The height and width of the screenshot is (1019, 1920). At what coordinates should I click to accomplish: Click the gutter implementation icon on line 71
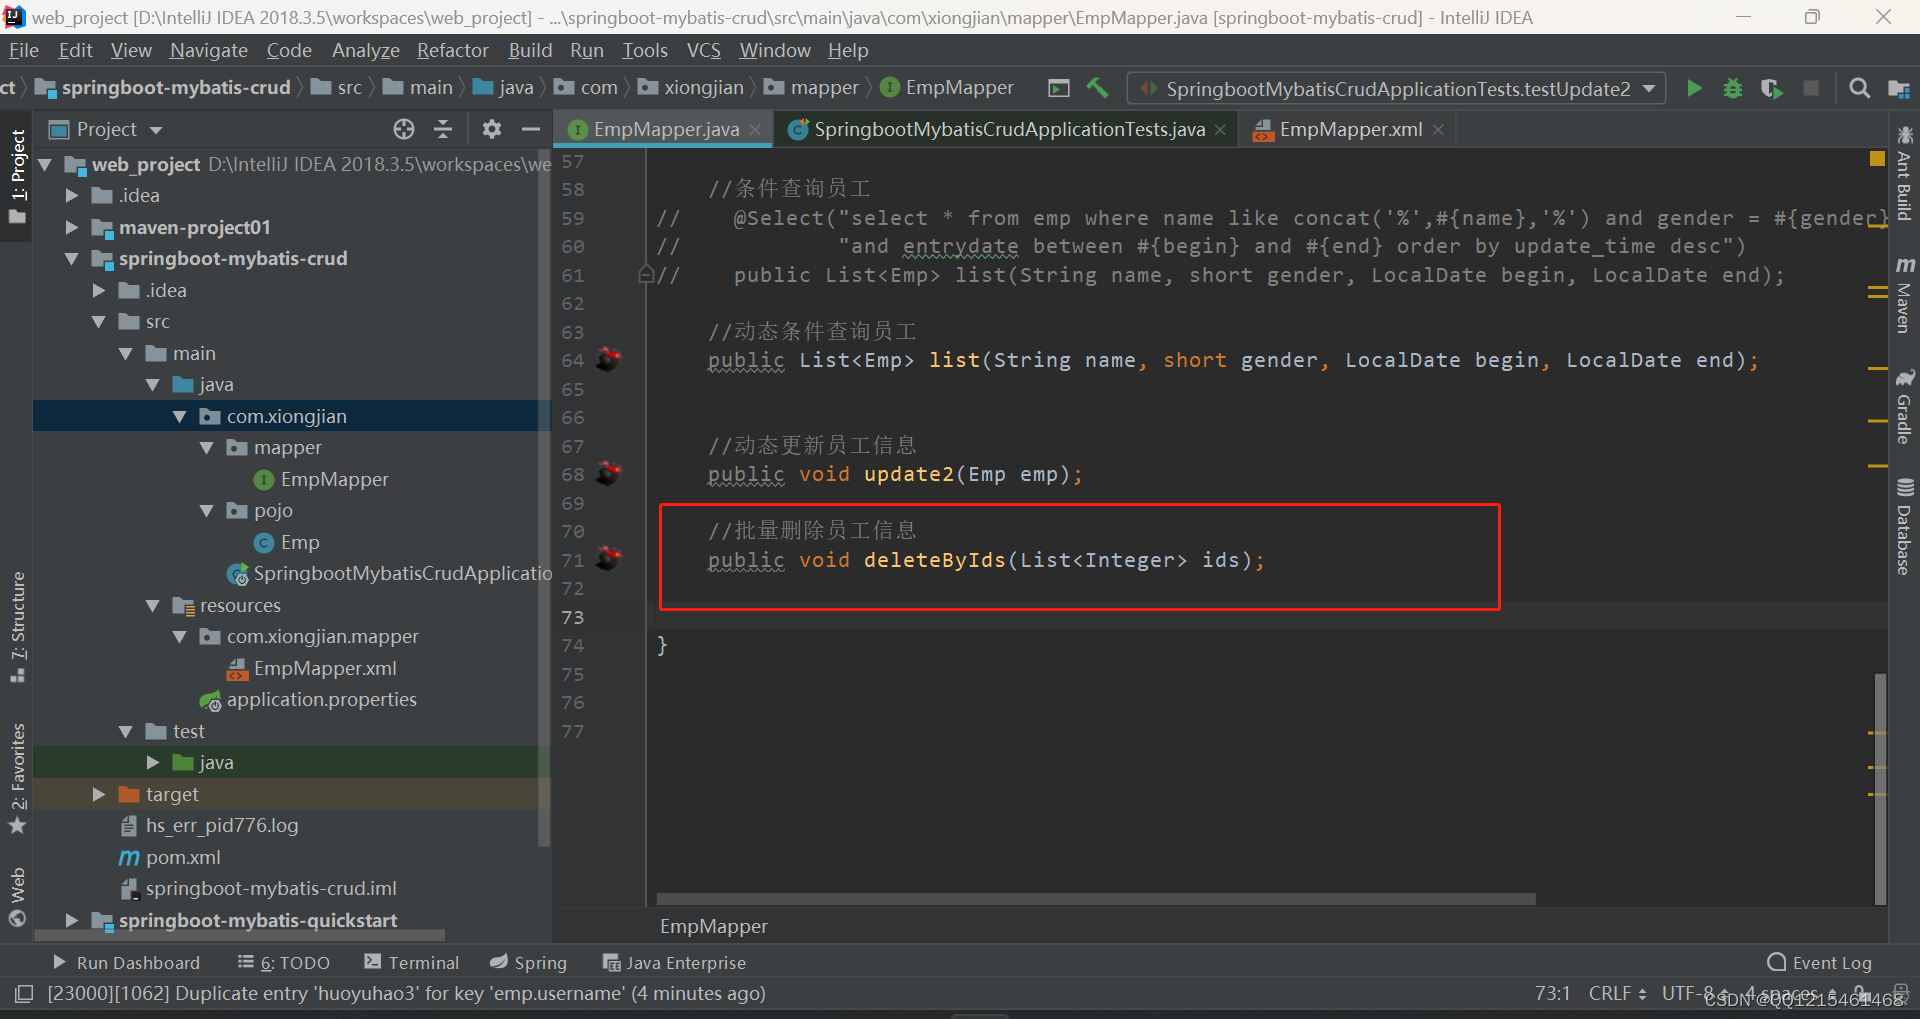click(x=608, y=558)
